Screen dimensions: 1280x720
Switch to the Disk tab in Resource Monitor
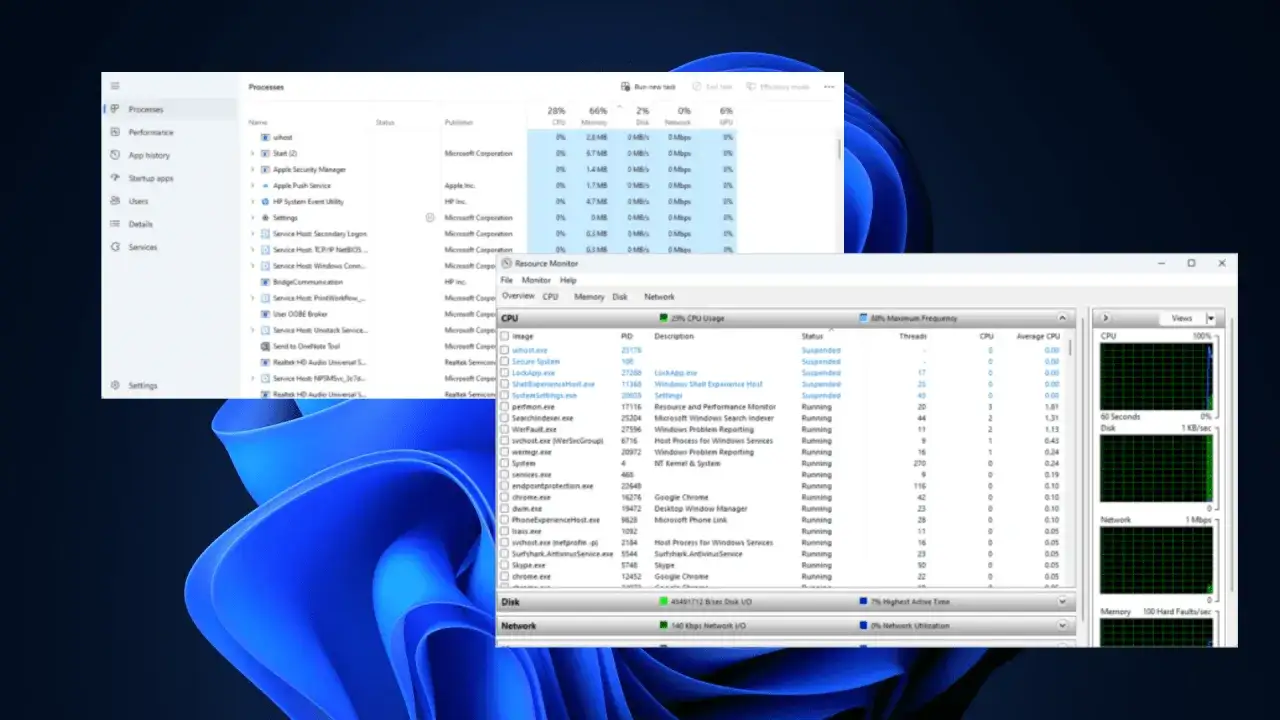tap(620, 296)
